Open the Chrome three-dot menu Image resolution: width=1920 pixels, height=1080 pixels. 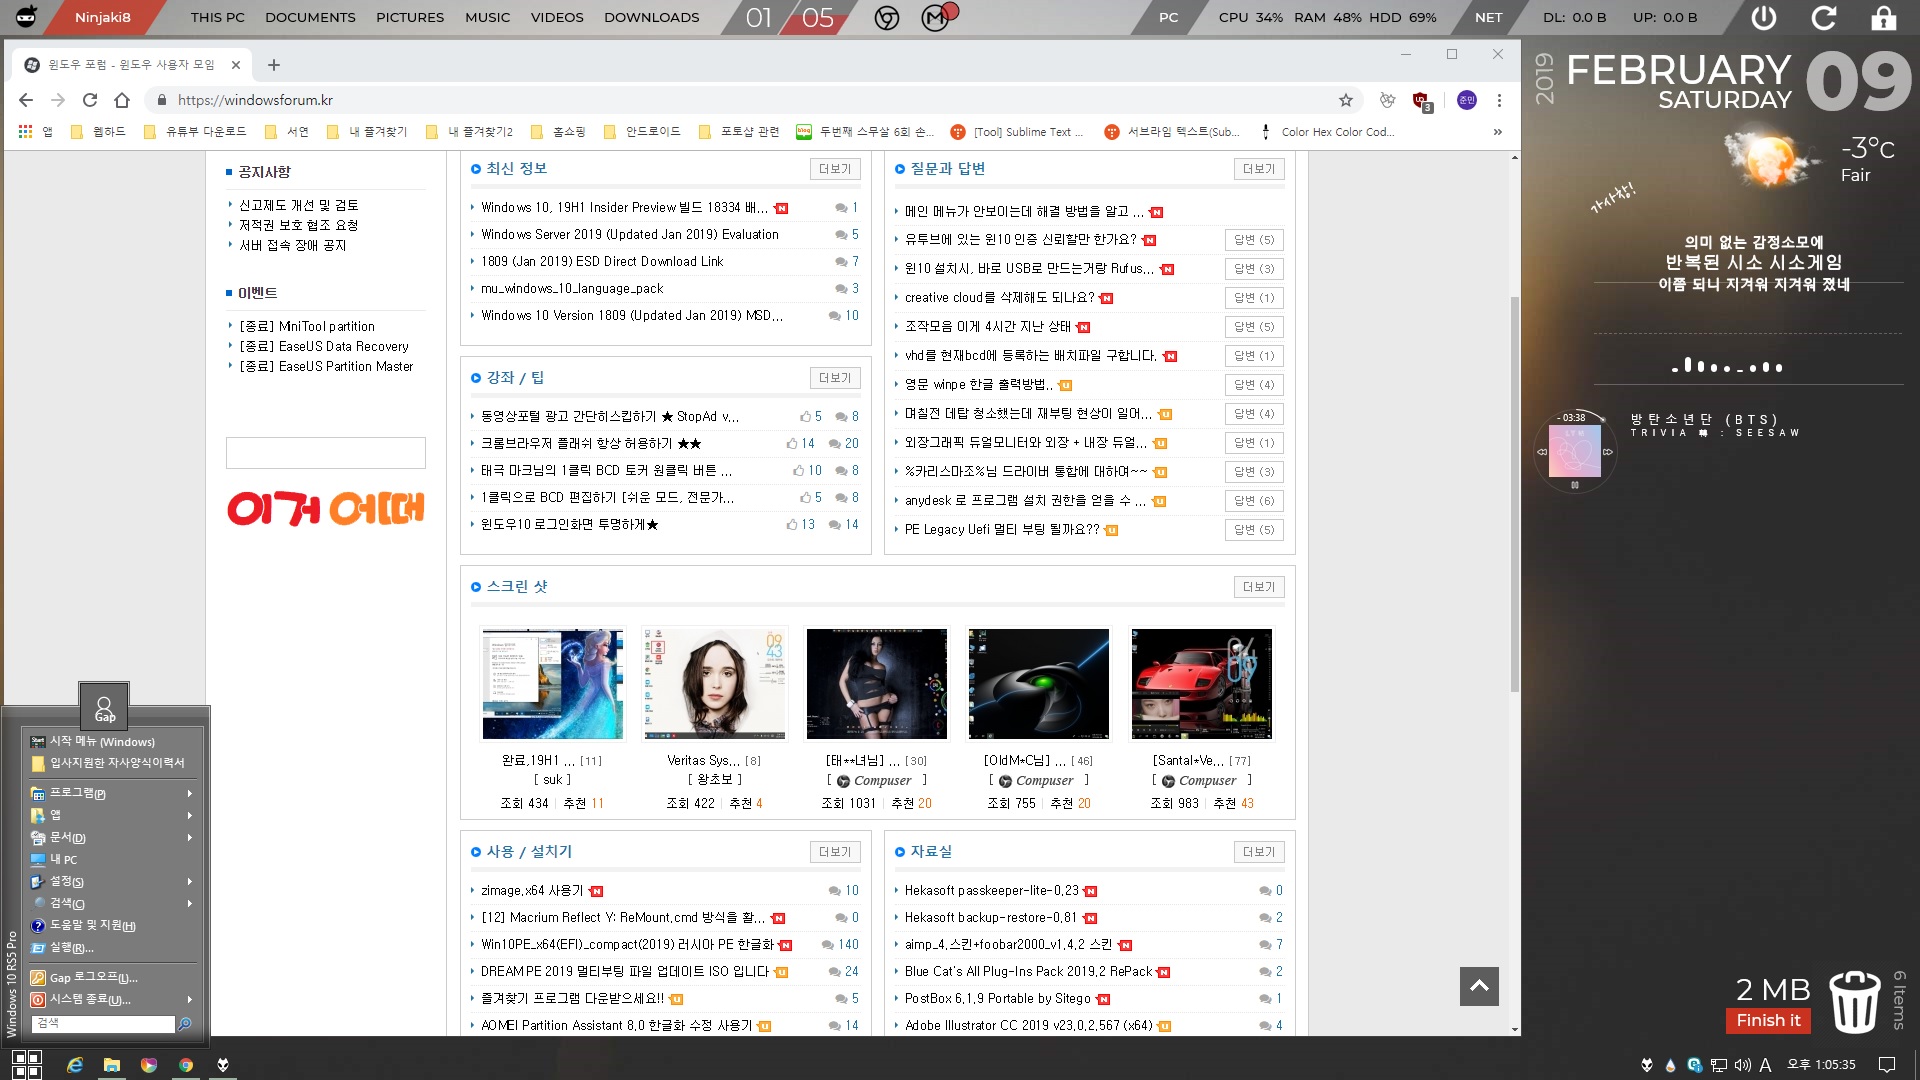point(1499,100)
